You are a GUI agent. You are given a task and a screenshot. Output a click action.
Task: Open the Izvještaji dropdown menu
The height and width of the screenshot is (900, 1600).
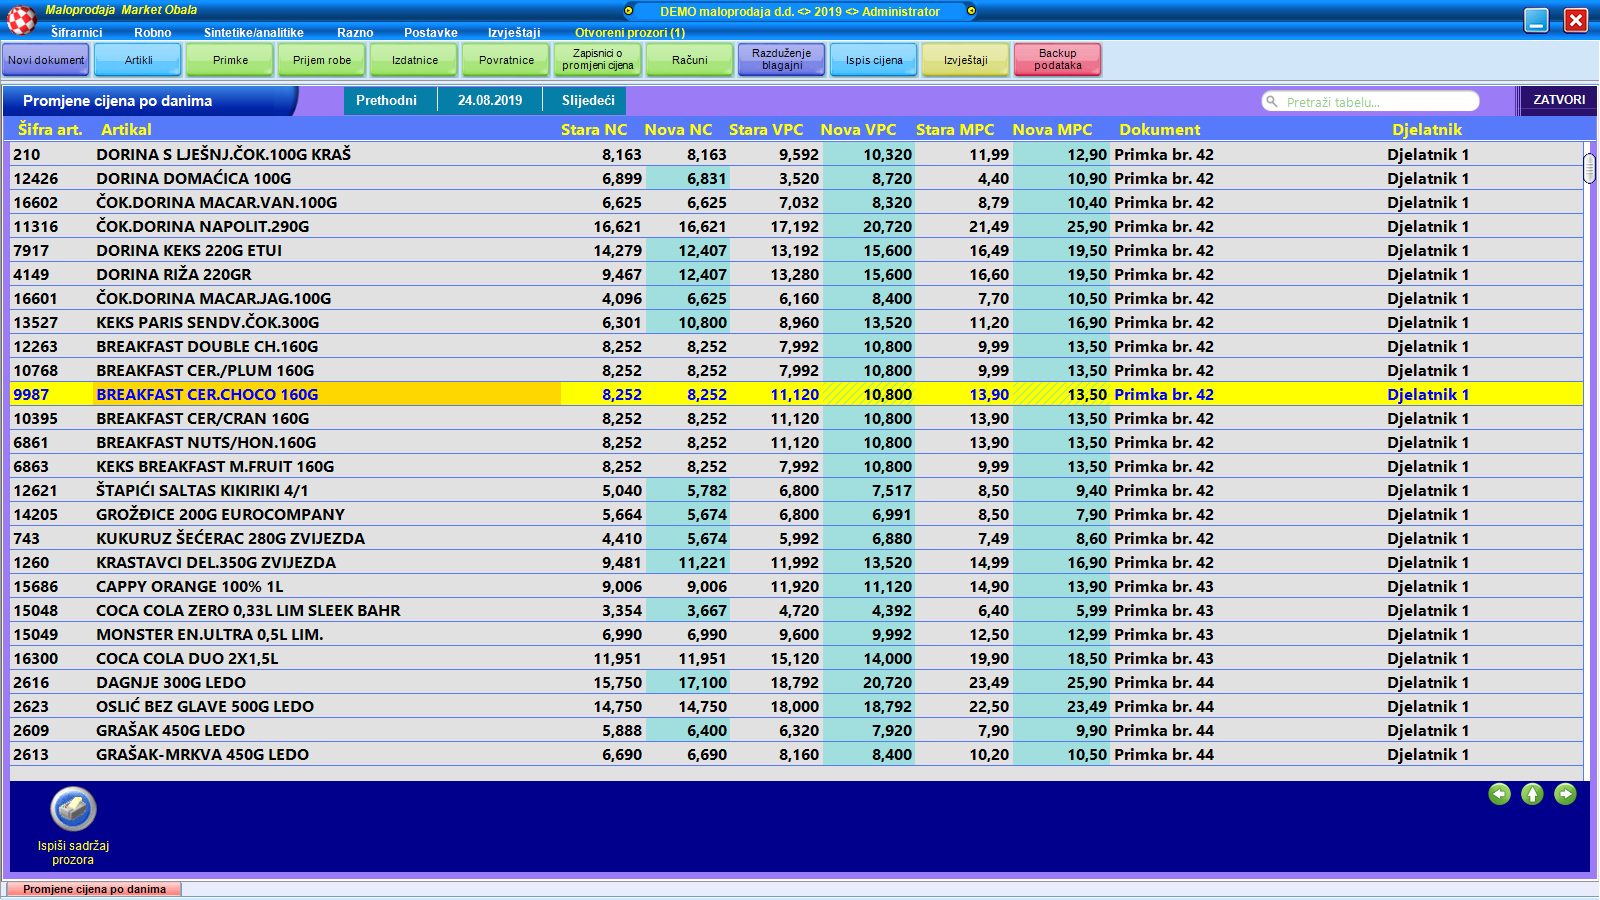tap(514, 33)
